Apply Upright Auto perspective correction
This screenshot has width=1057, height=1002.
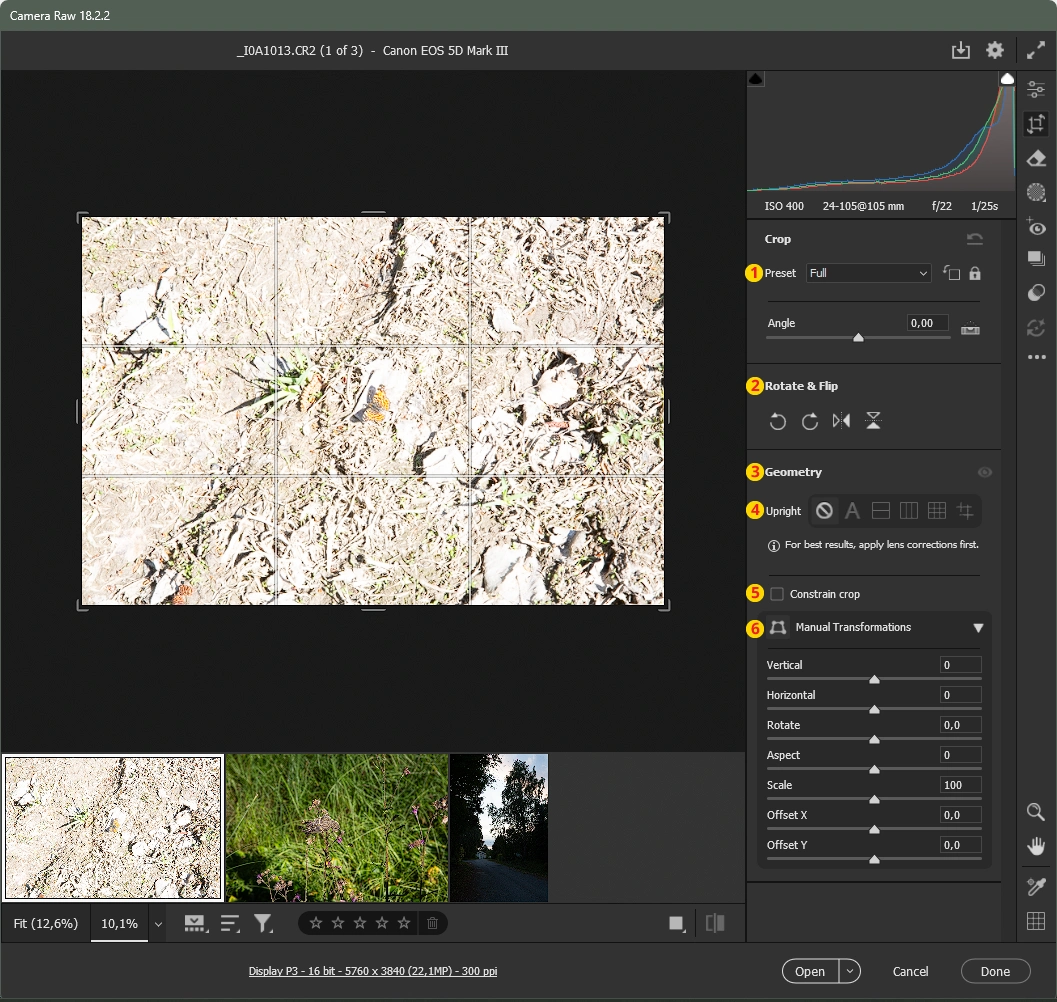[x=852, y=510]
